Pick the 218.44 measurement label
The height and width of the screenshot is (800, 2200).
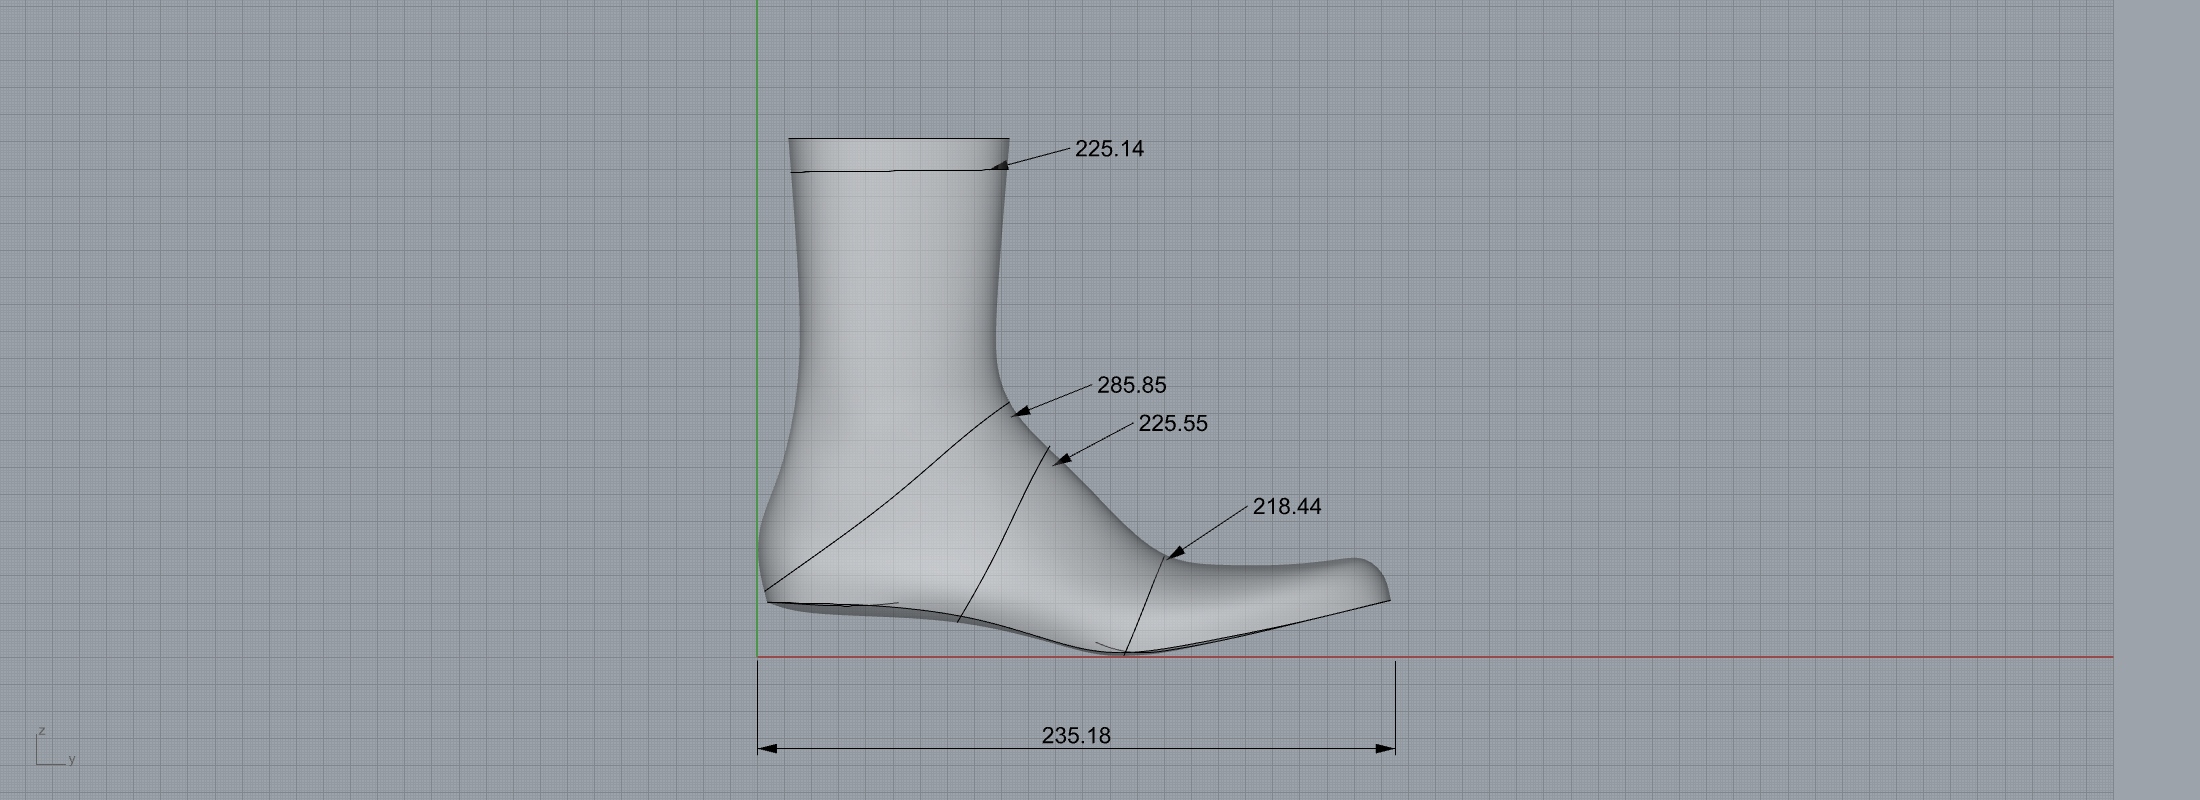click(1286, 507)
